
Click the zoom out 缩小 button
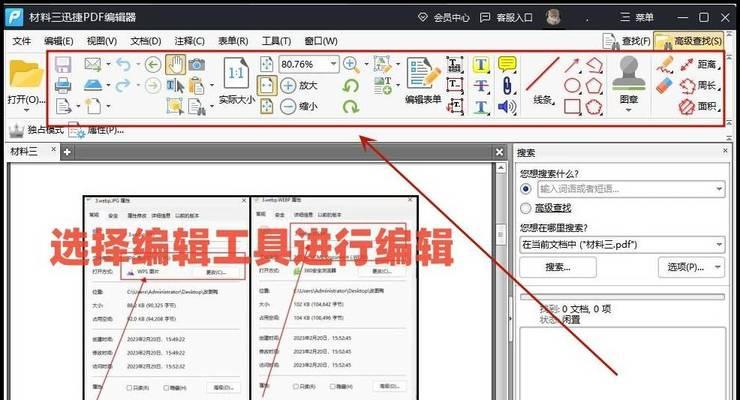point(299,106)
